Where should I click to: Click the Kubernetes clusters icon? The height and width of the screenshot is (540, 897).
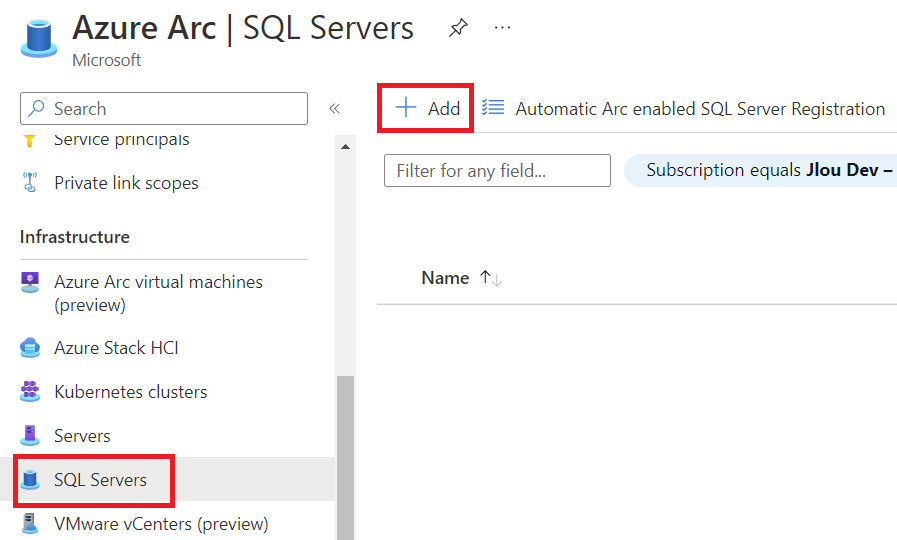(x=30, y=391)
